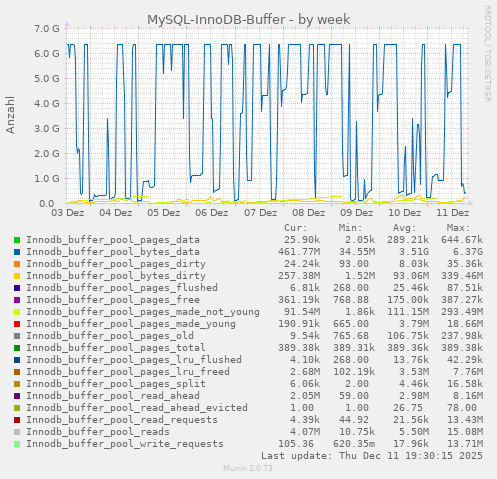
Task: Click the orange Innodb_buffer_pool_pages_dirty legend swatch
Action: [x=17, y=264]
